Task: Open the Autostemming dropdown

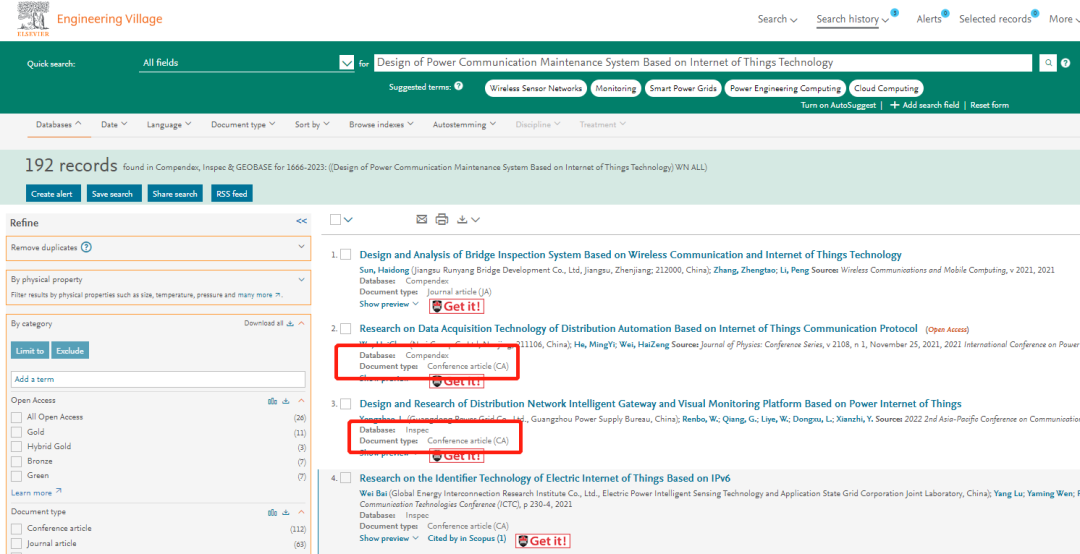Action: [x=464, y=125]
